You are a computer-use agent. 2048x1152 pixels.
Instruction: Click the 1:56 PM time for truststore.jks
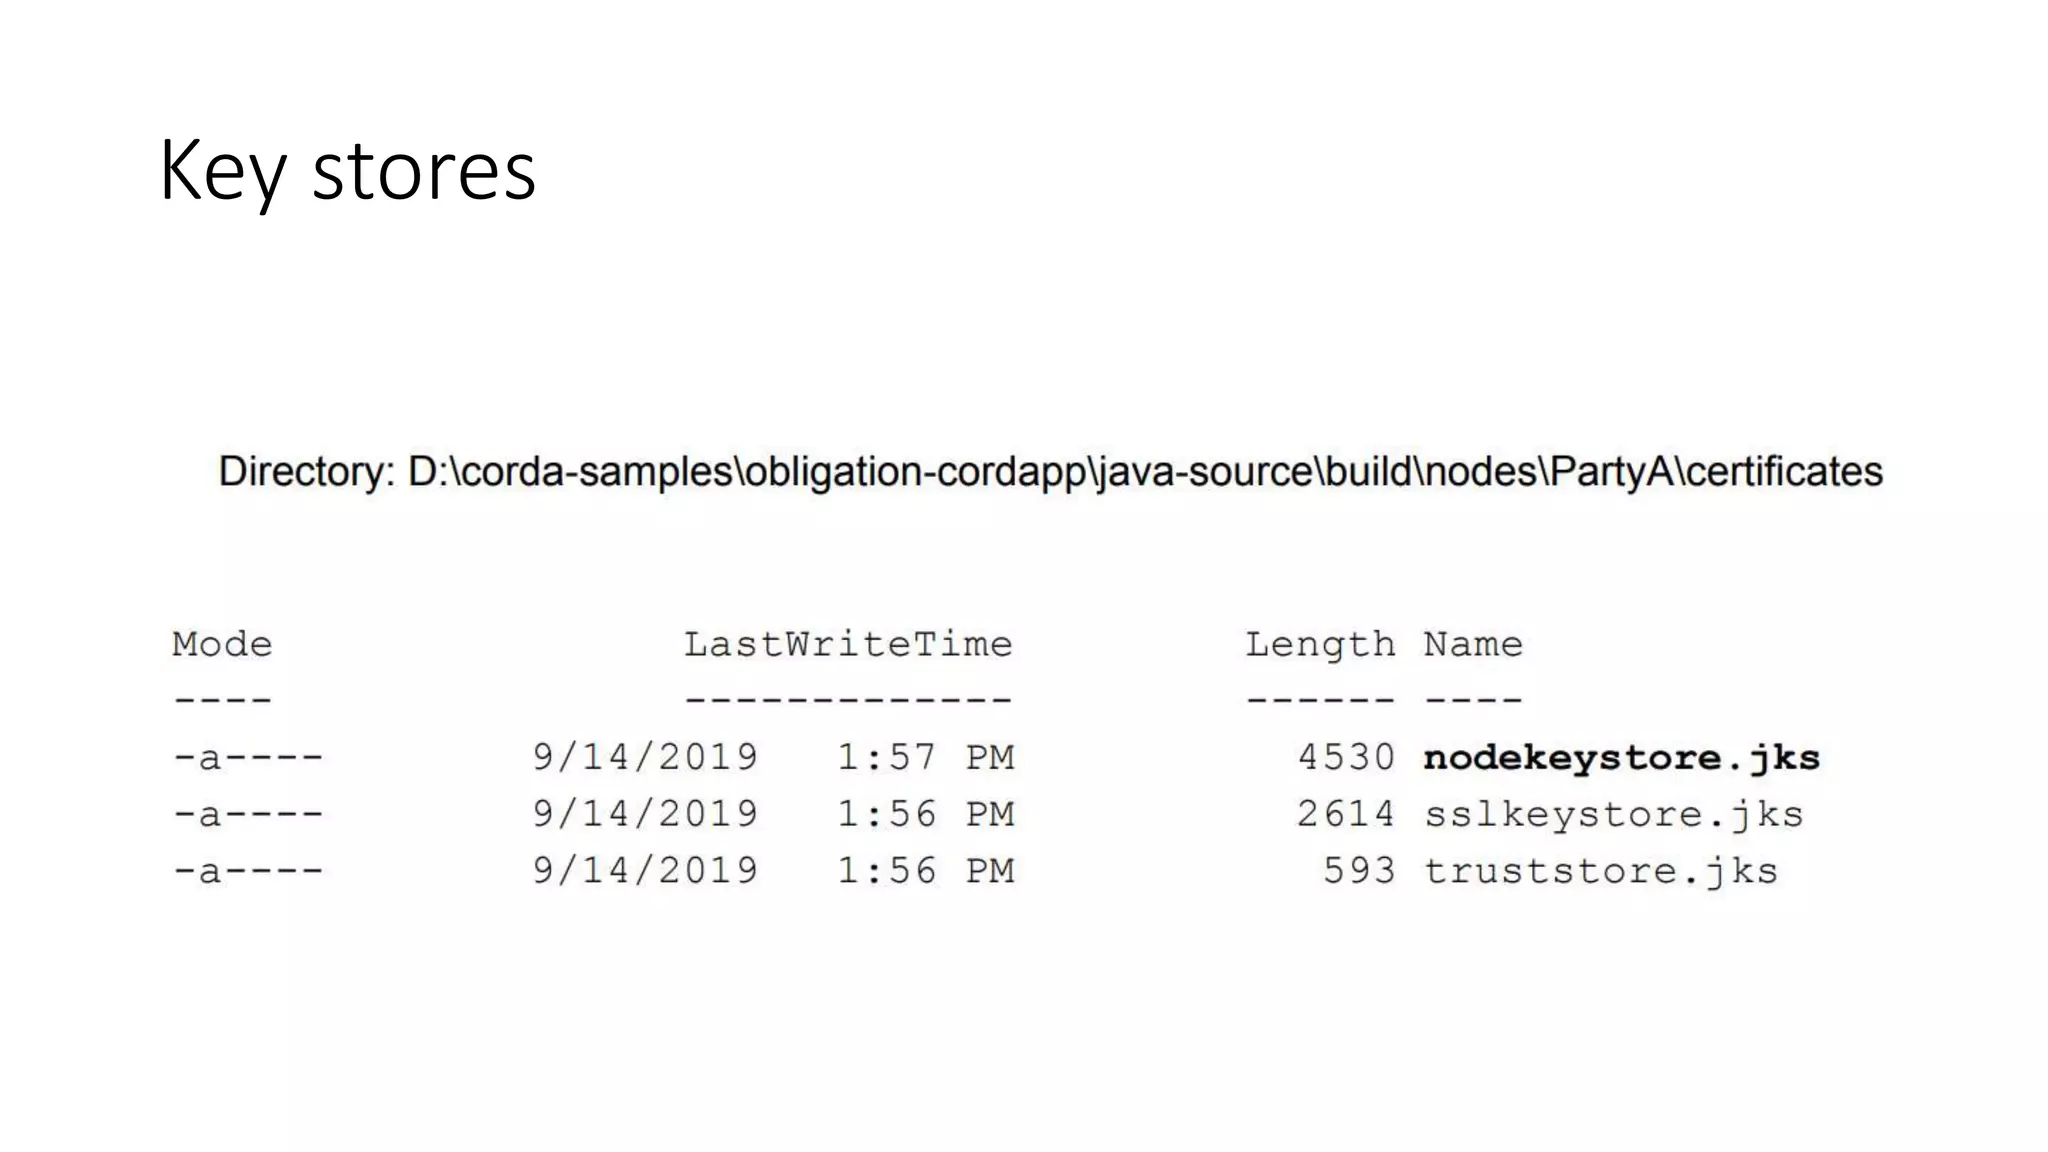pyautogui.click(x=925, y=871)
